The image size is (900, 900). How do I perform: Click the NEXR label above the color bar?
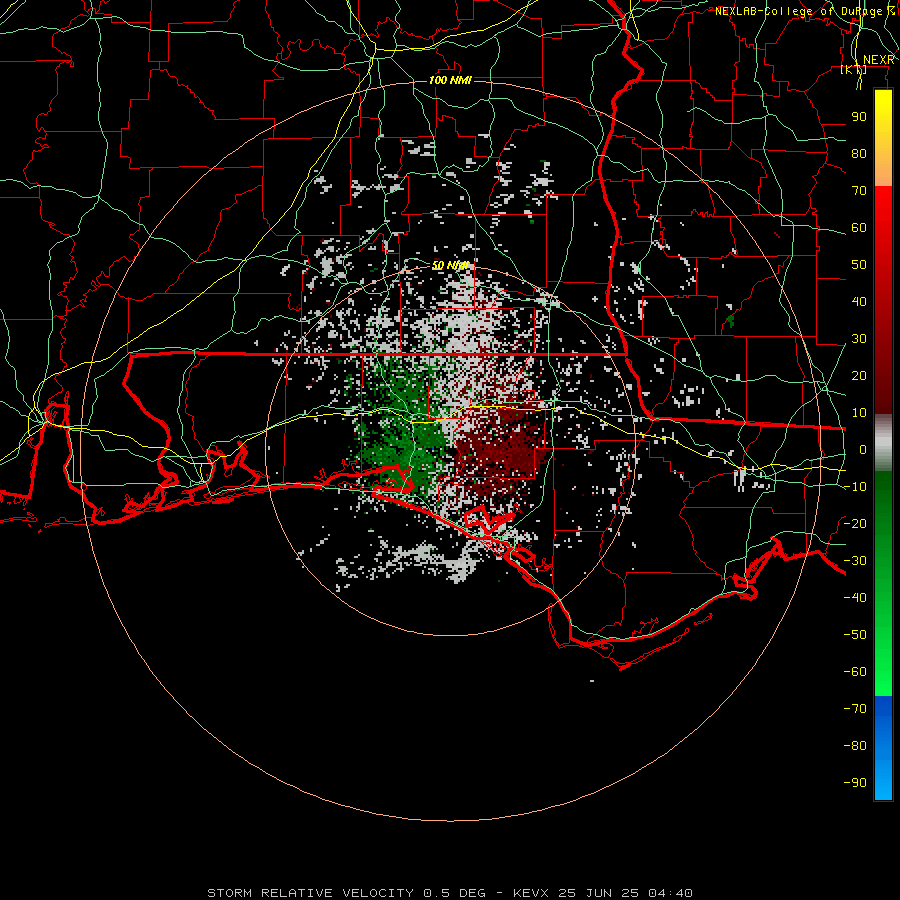(x=878, y=60)
